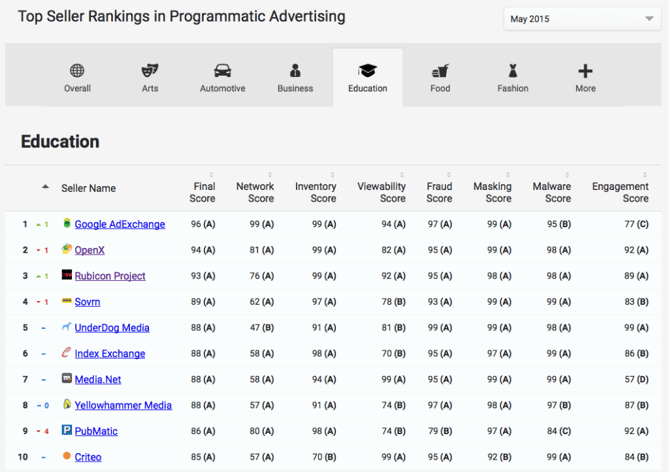Click the UnderDog Media logo icon

[x=67, y=326]
